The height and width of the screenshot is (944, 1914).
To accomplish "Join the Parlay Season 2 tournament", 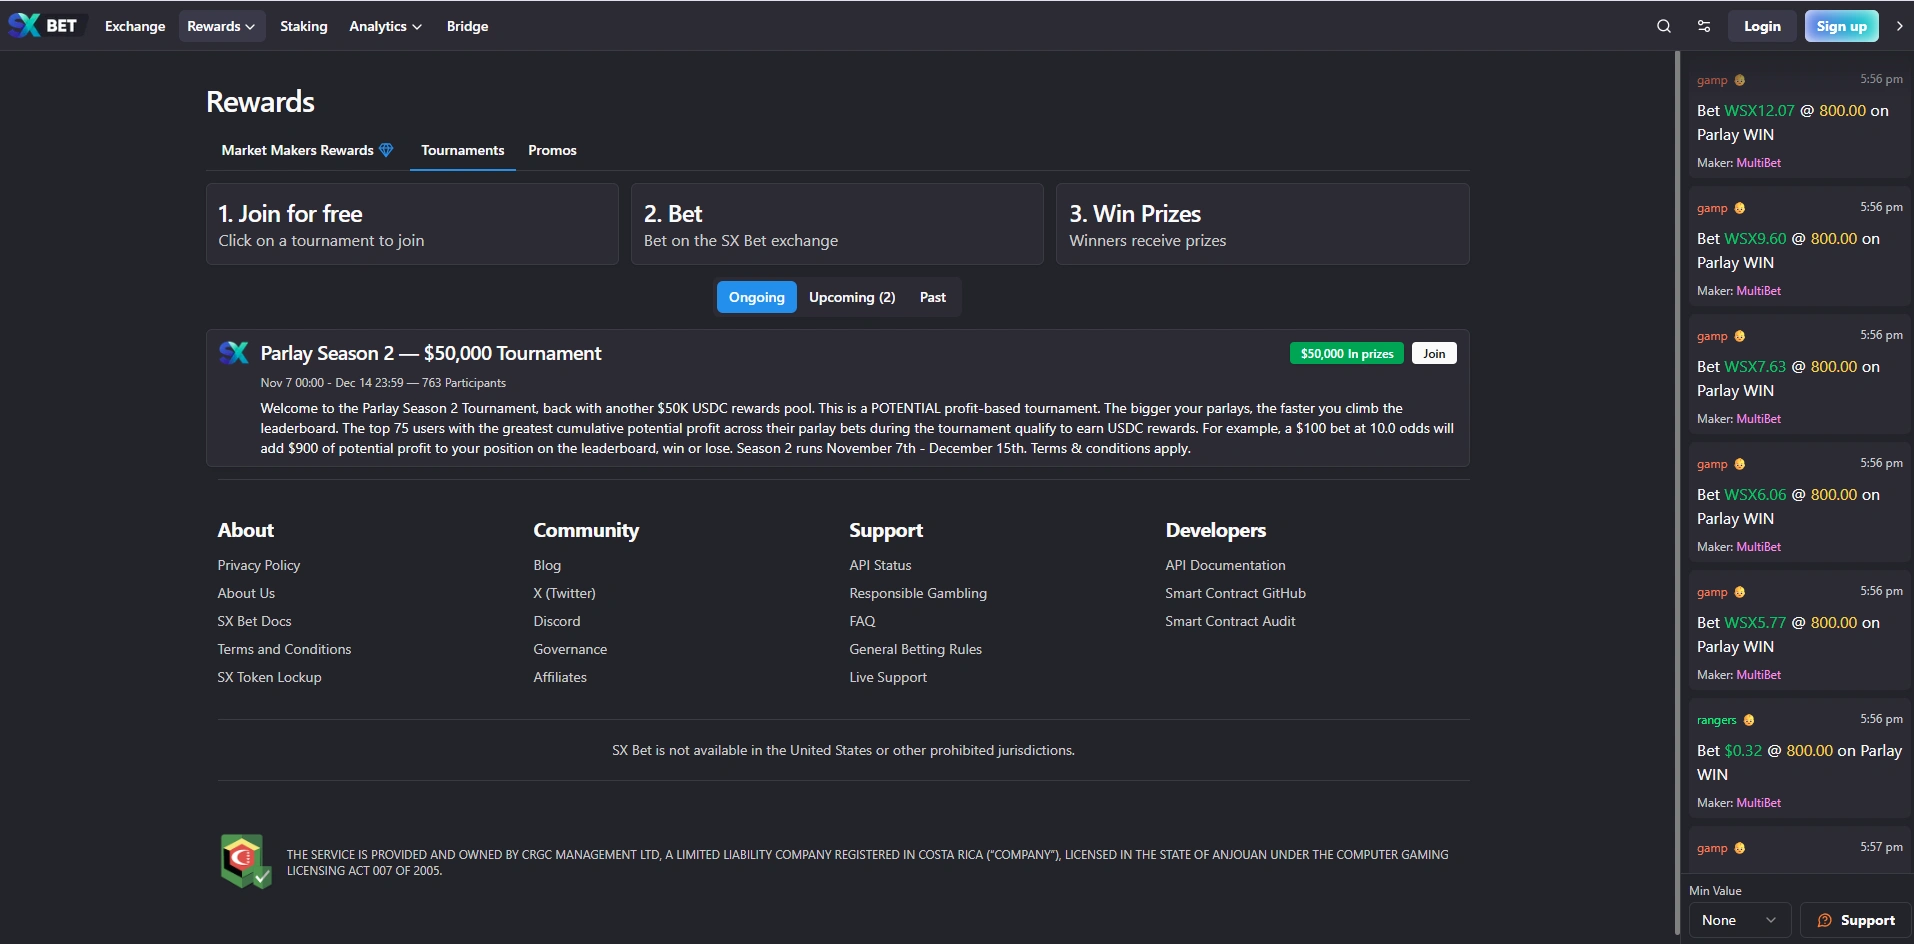I will [x=1434, y=353].
